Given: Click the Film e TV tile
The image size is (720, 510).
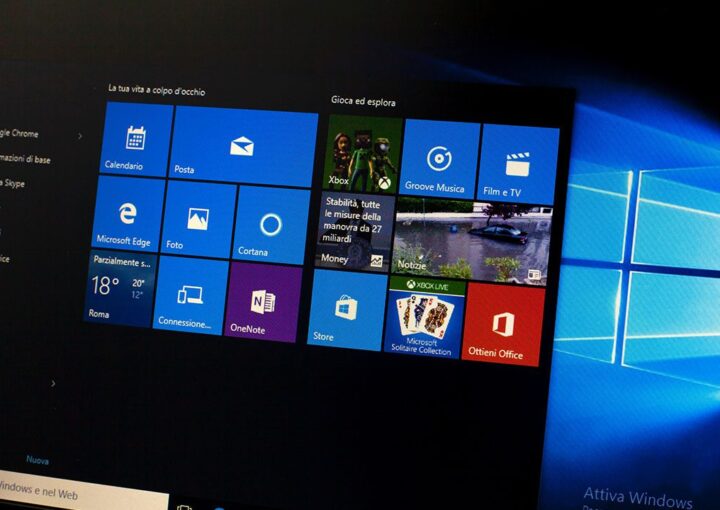Looking at the screenshot, I should 518,164.
